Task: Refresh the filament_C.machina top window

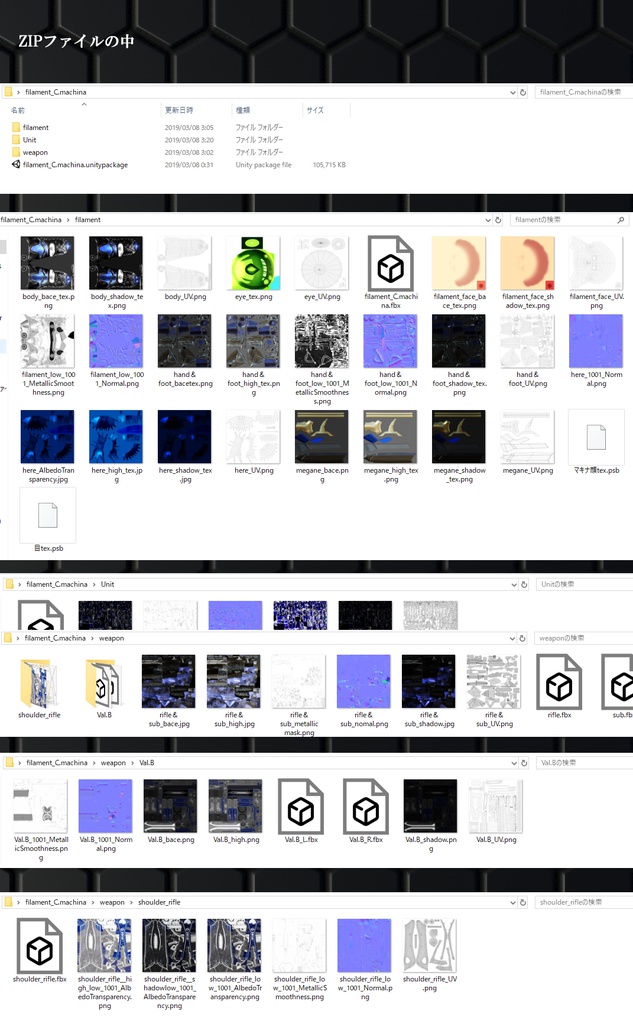Action: point(523,93)
